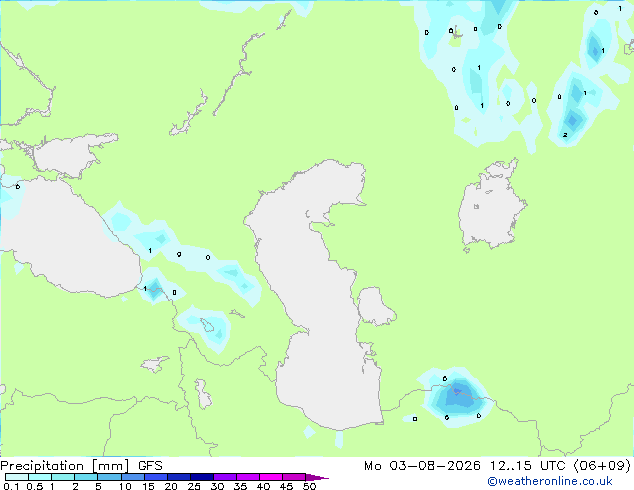
Task: Select the 0.1–0.5 mm palest legend swatch
Action: click(17, 477)
